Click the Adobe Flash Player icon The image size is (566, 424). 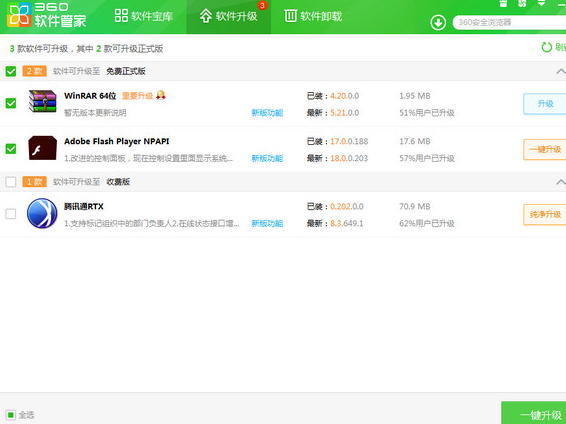pos(43,148)
